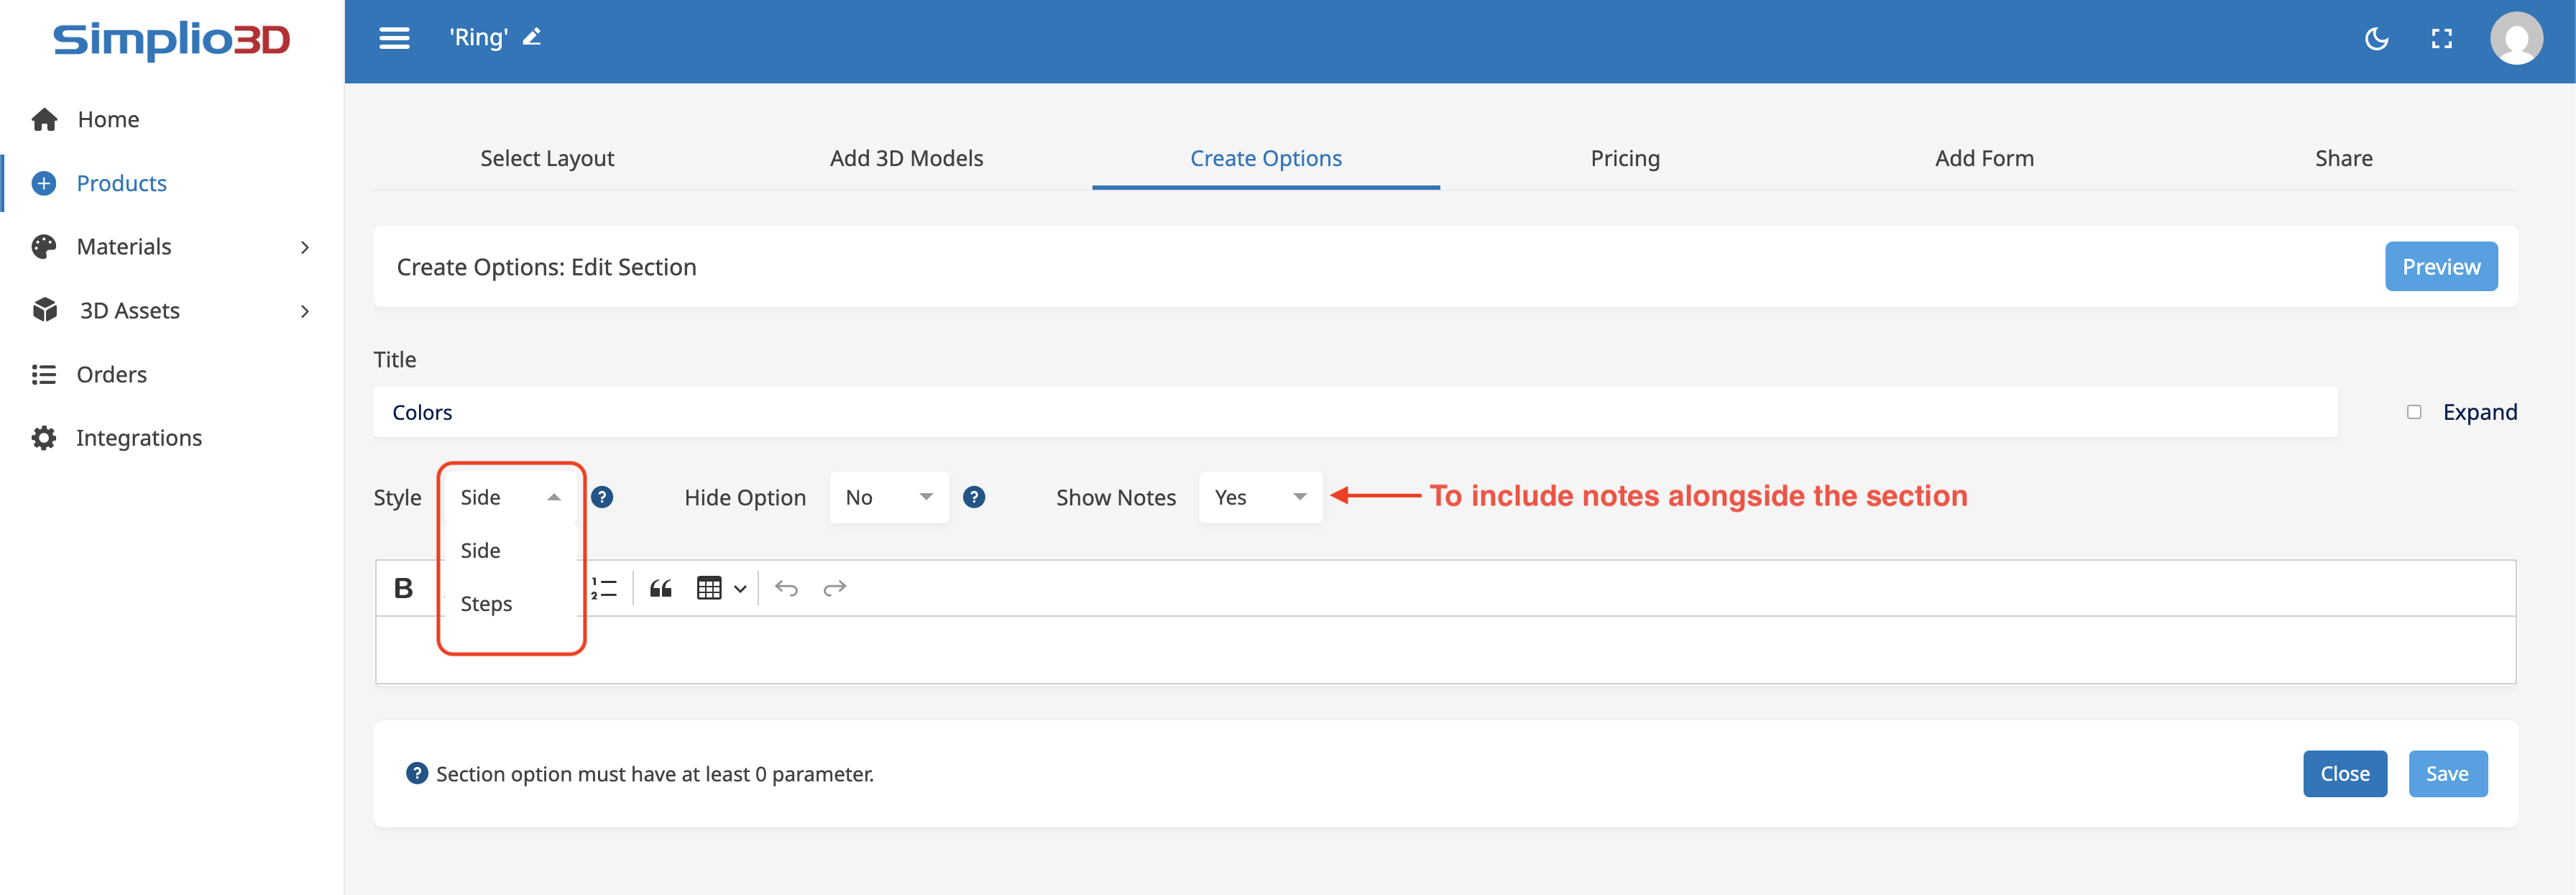
Task: Click the help icon beside Hide Option
Action: [x=973, y=497]
